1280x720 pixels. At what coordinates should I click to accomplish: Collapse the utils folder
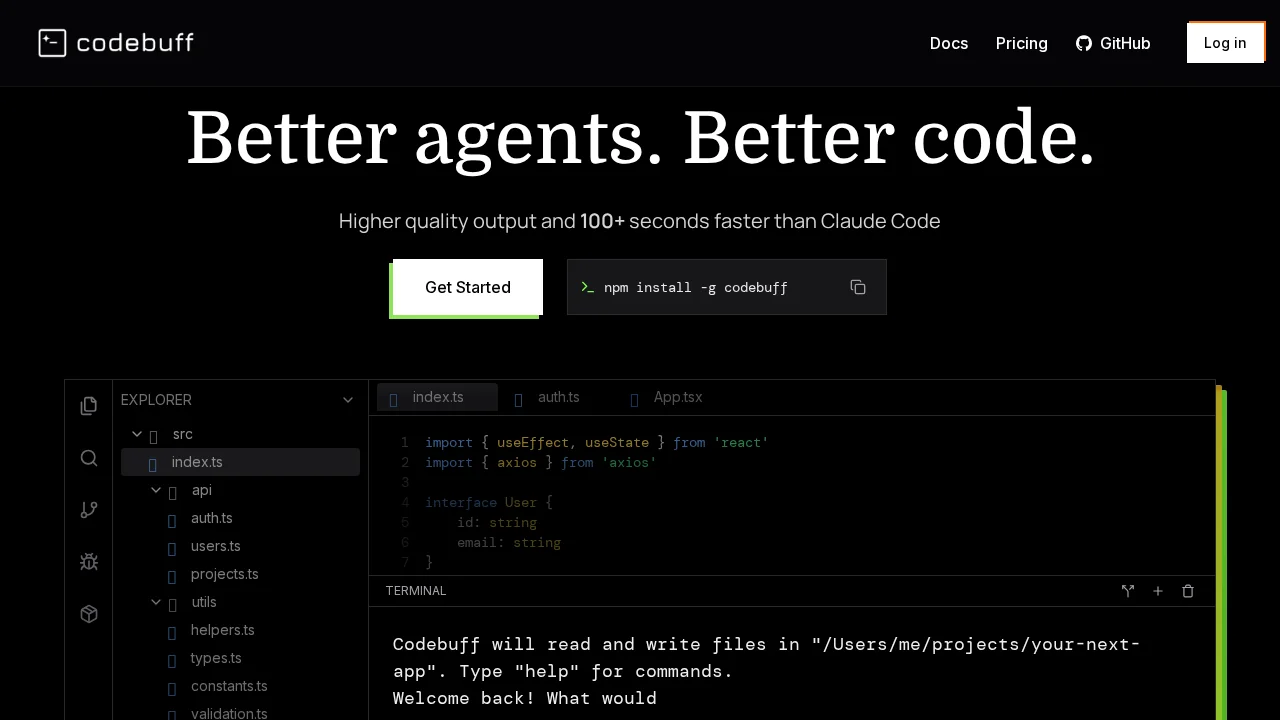156,602
